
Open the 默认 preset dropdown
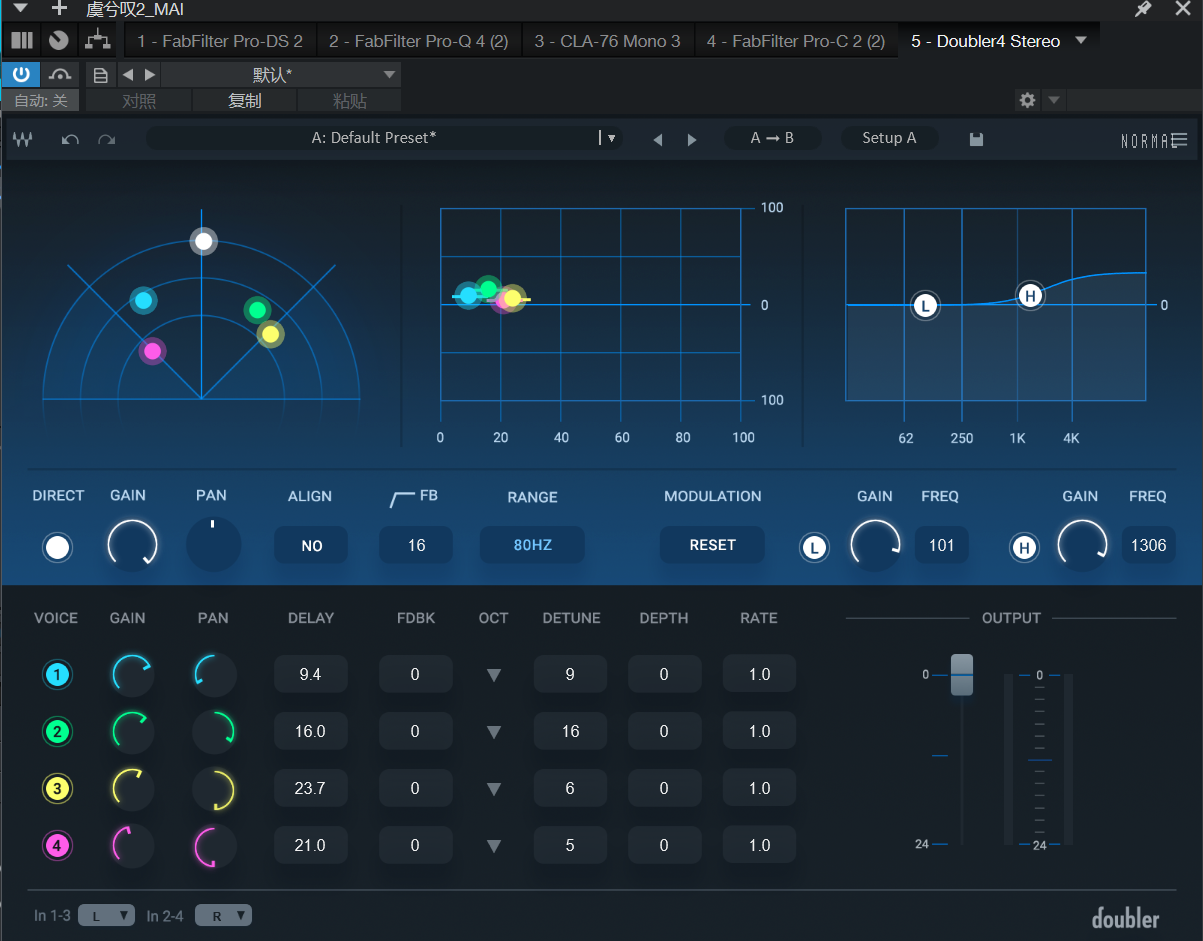point(280,75)
